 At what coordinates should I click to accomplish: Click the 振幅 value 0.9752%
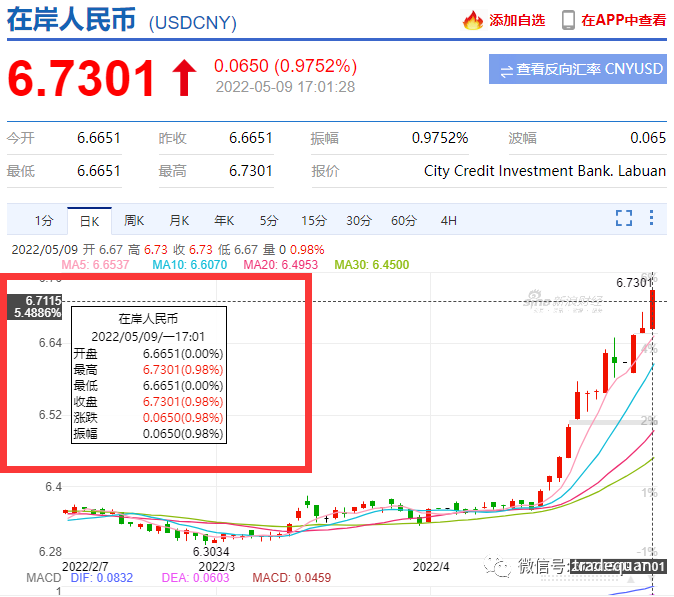440,138
